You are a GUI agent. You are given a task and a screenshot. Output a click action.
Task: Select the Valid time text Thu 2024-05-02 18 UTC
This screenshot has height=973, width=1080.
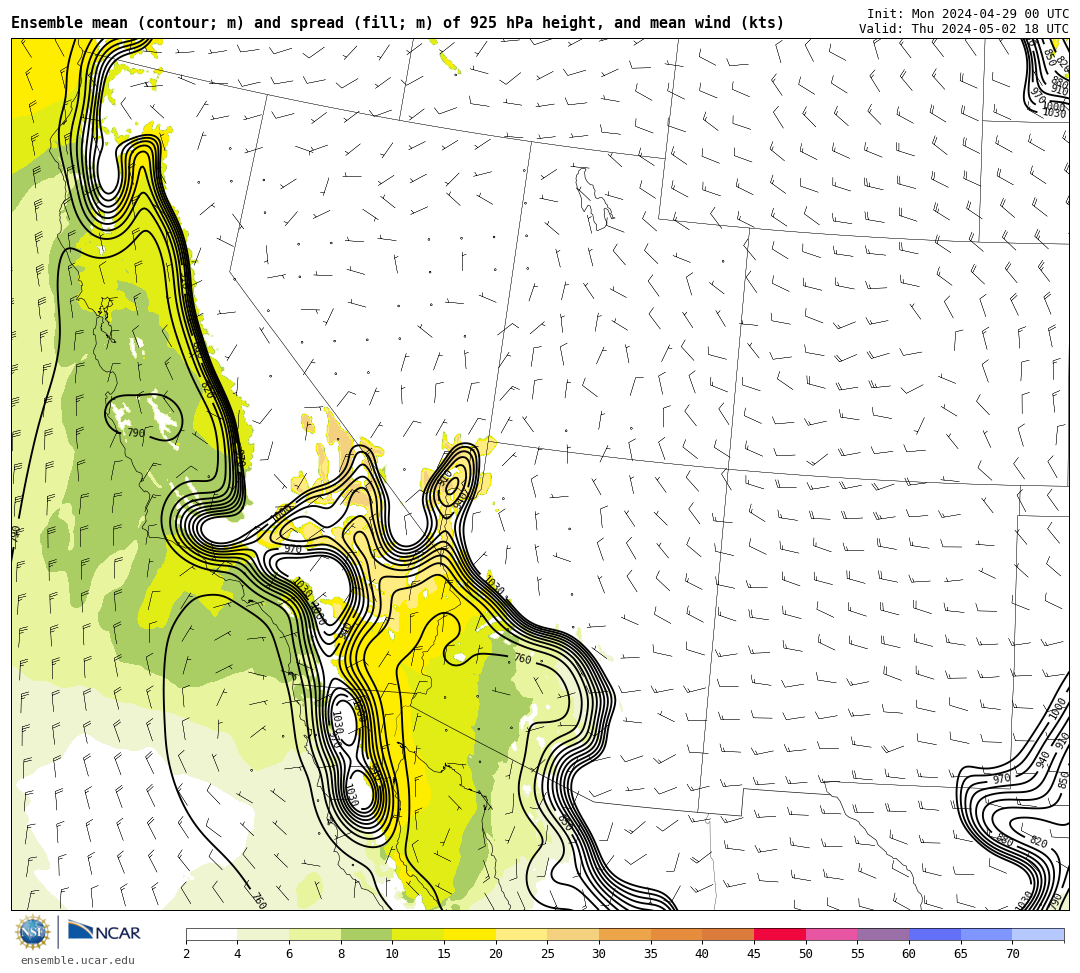964,28
